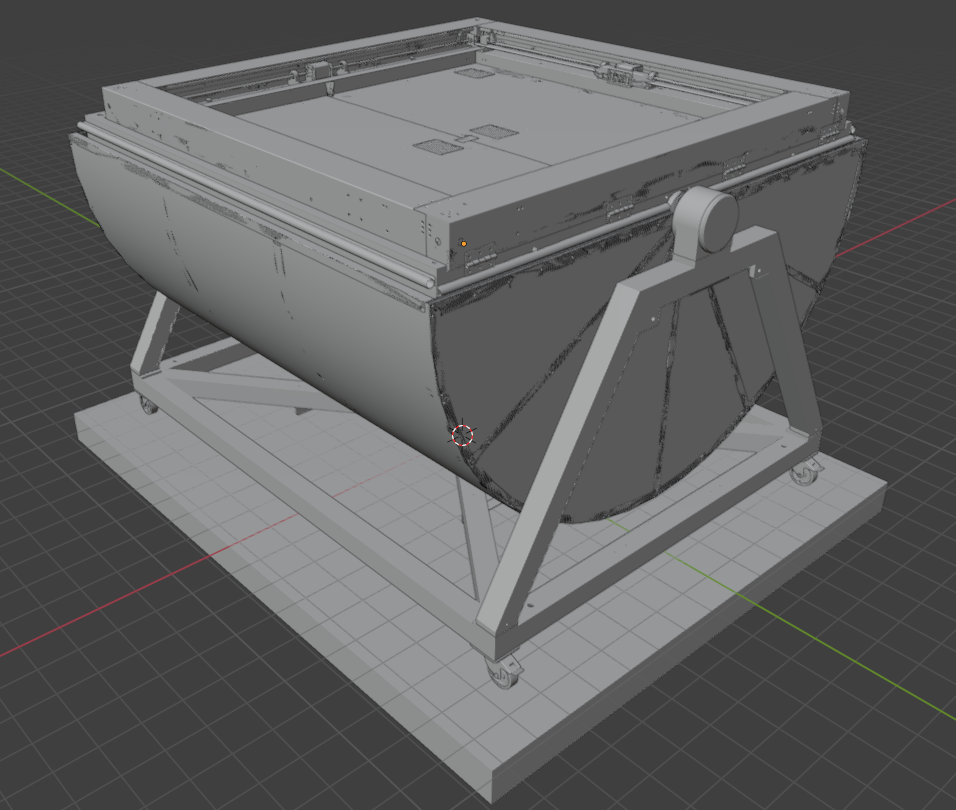Select the orange object origin dot

[464, 244]
